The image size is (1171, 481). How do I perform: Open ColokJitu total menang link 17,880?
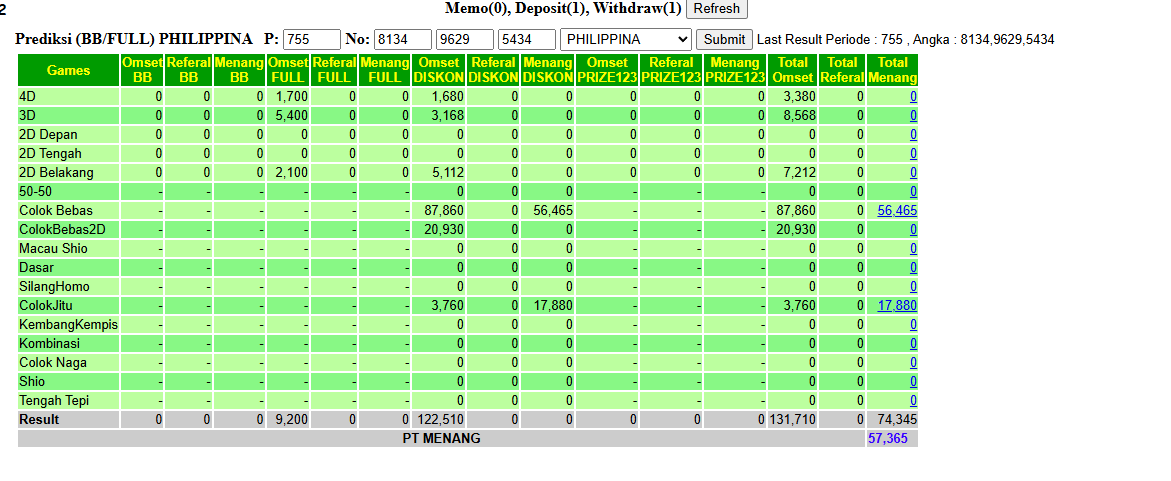point(897,305)
